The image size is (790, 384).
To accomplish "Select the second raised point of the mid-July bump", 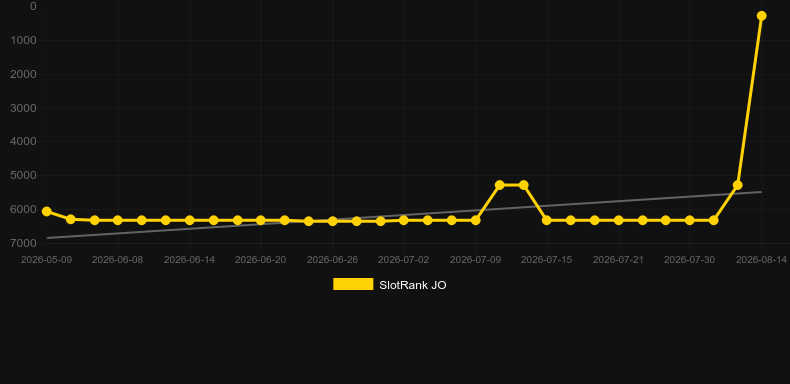I will click(523, 185).
